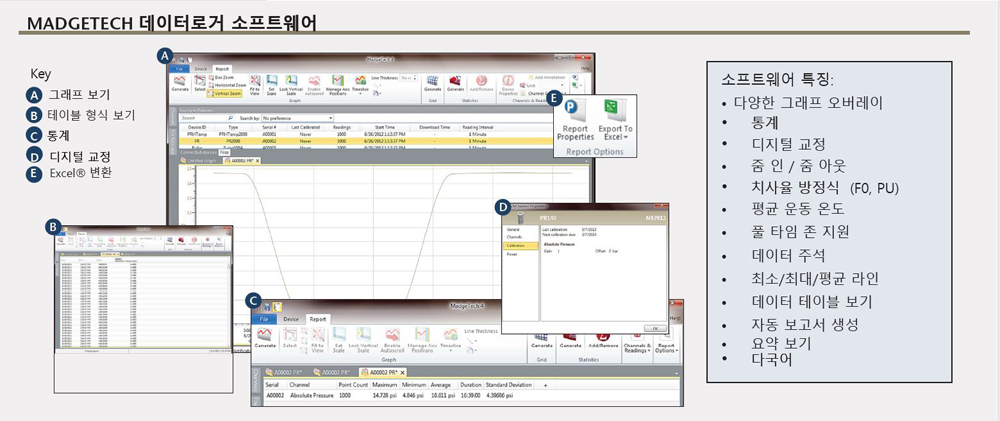Open File tab in statistics window C
1000x421 pixels.
pos(264,319)
